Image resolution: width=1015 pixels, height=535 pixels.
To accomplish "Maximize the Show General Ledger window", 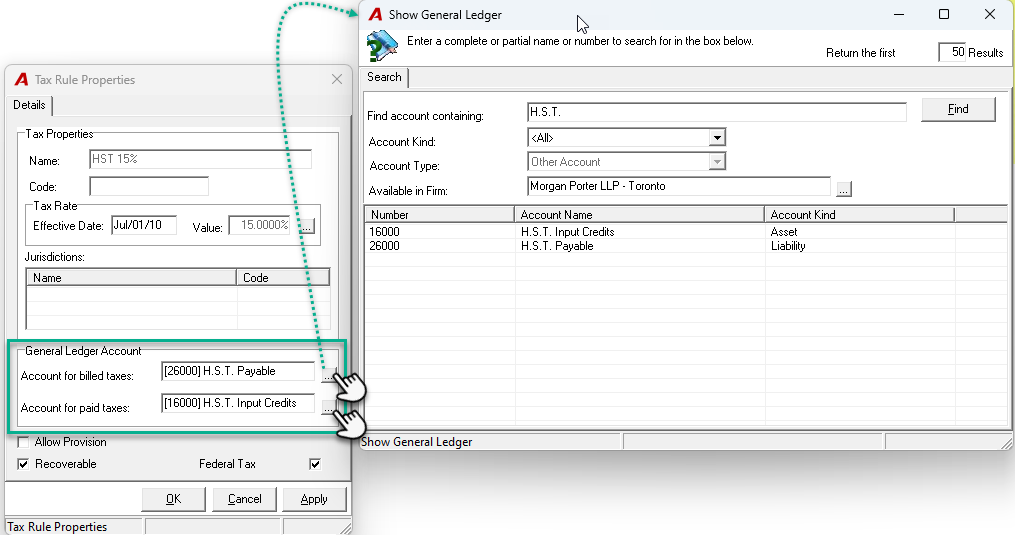I will click(x=944, y=14).
